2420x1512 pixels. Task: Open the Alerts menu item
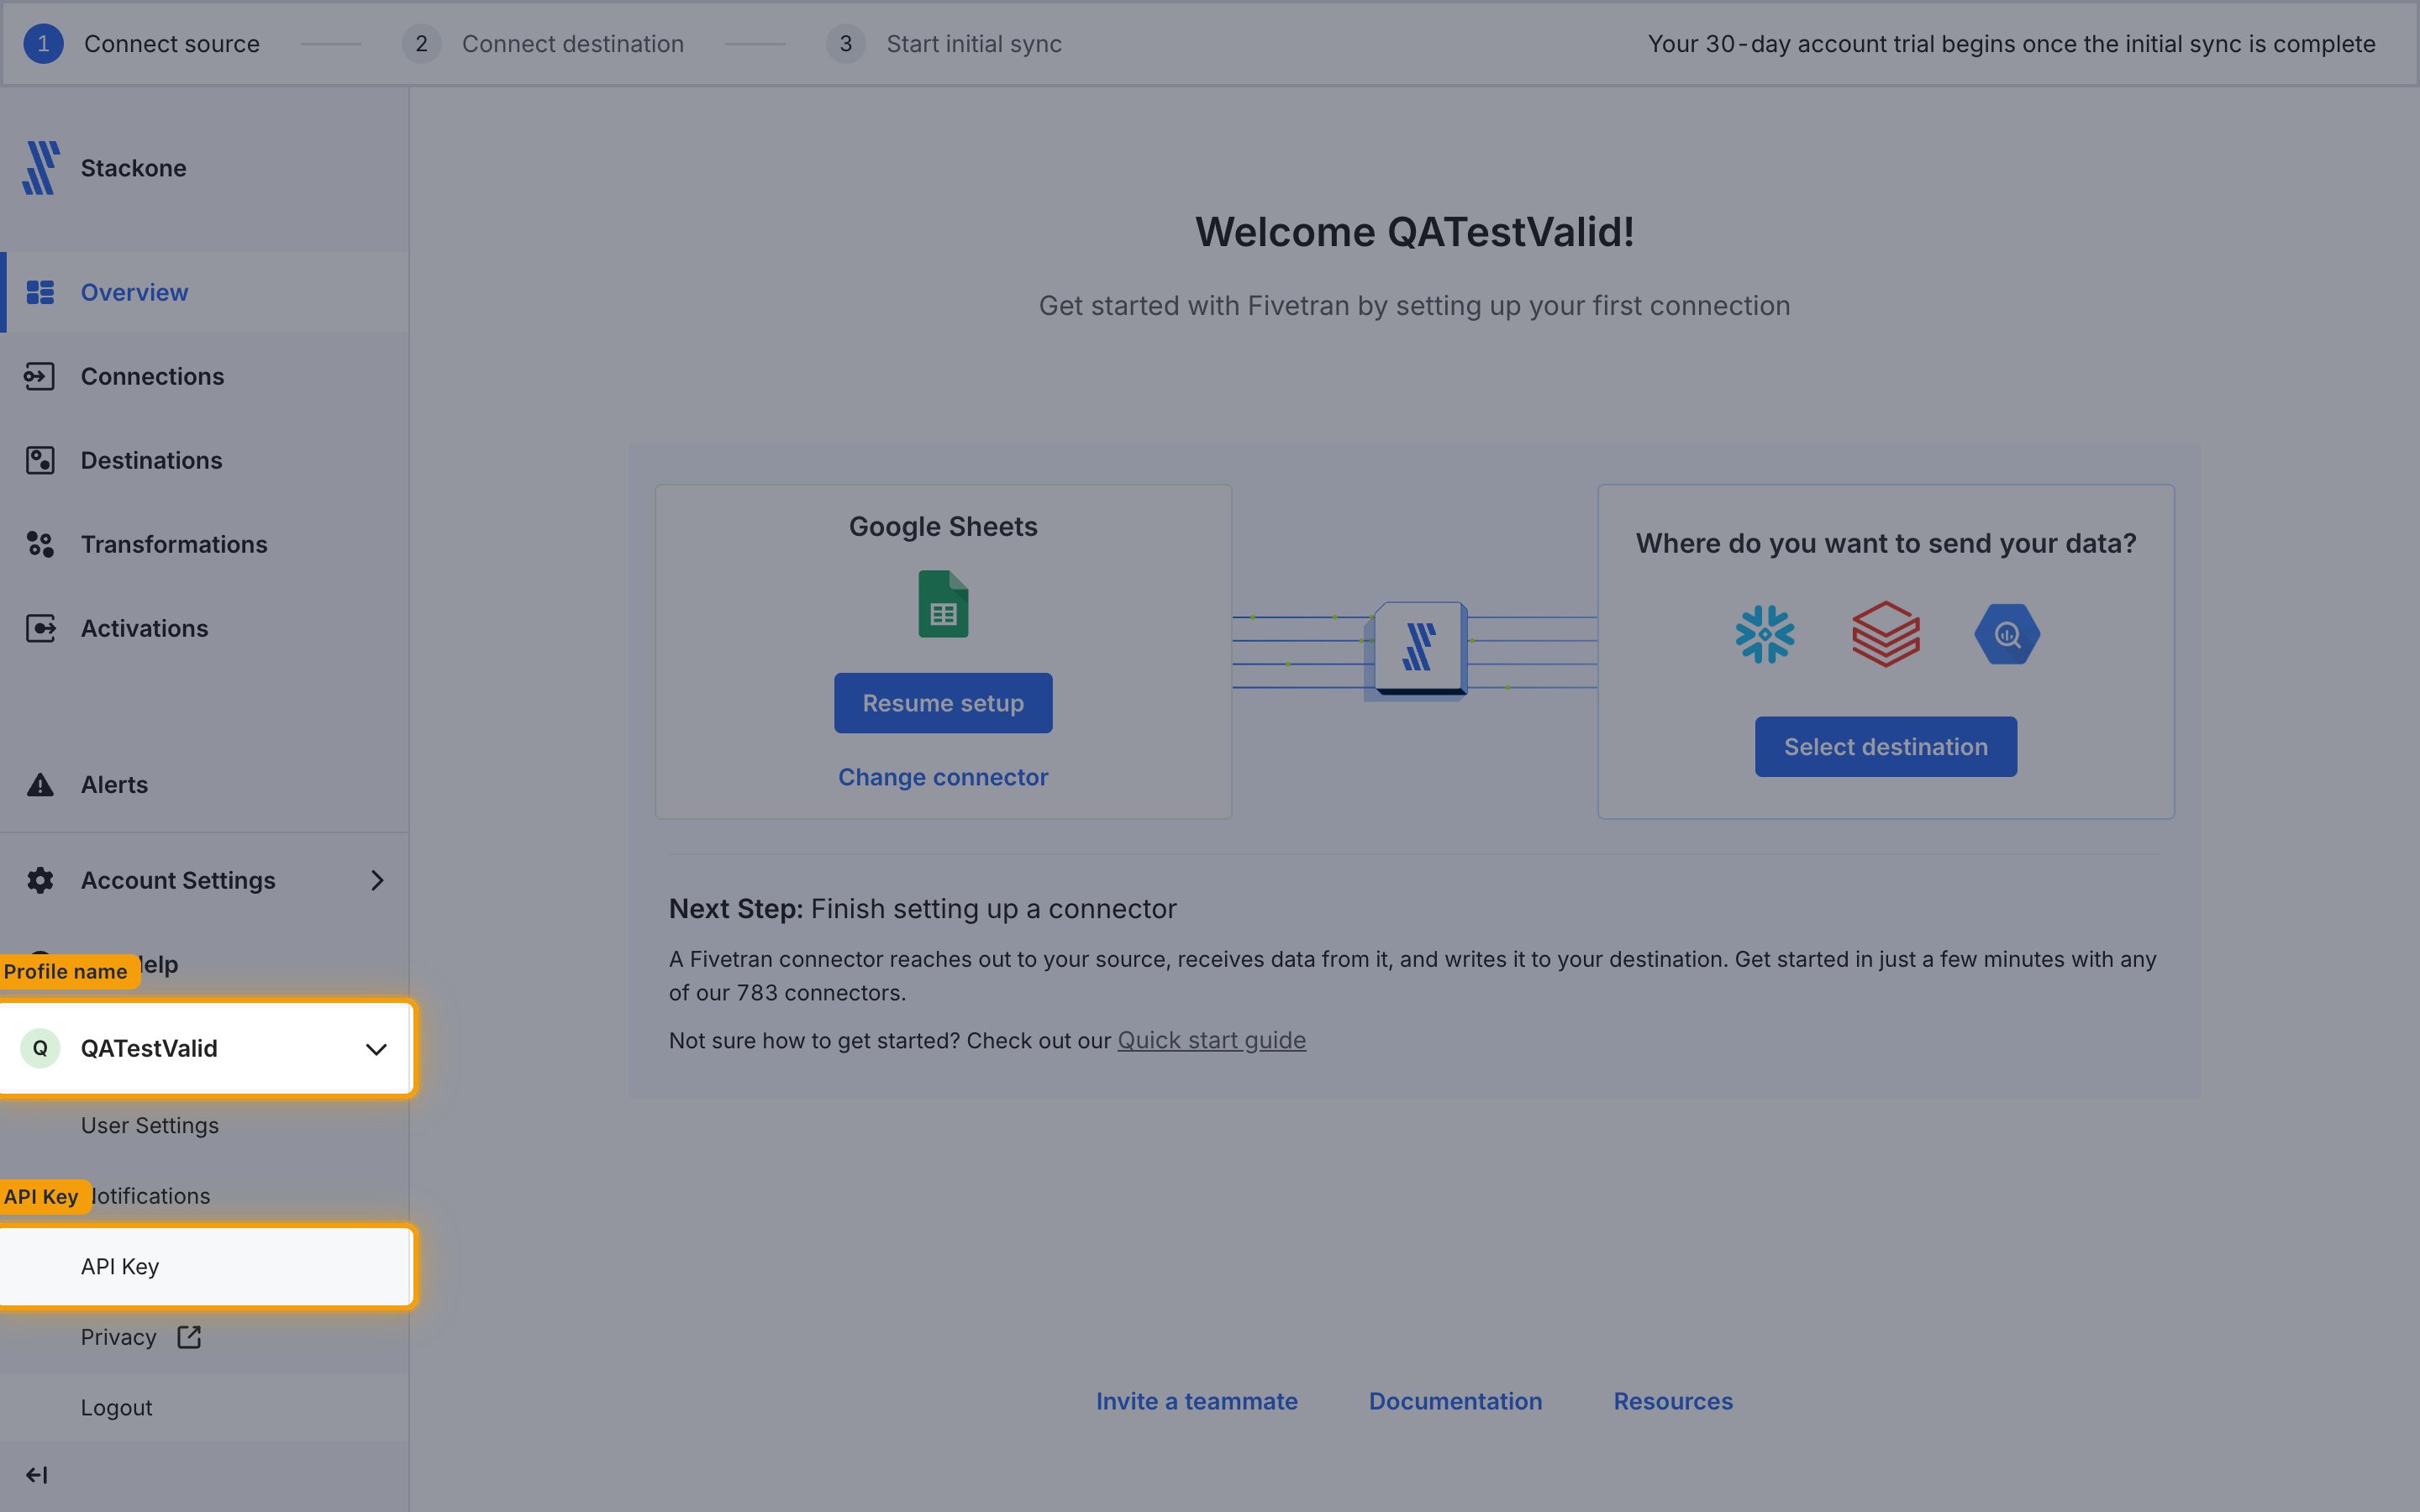point(204,784)
